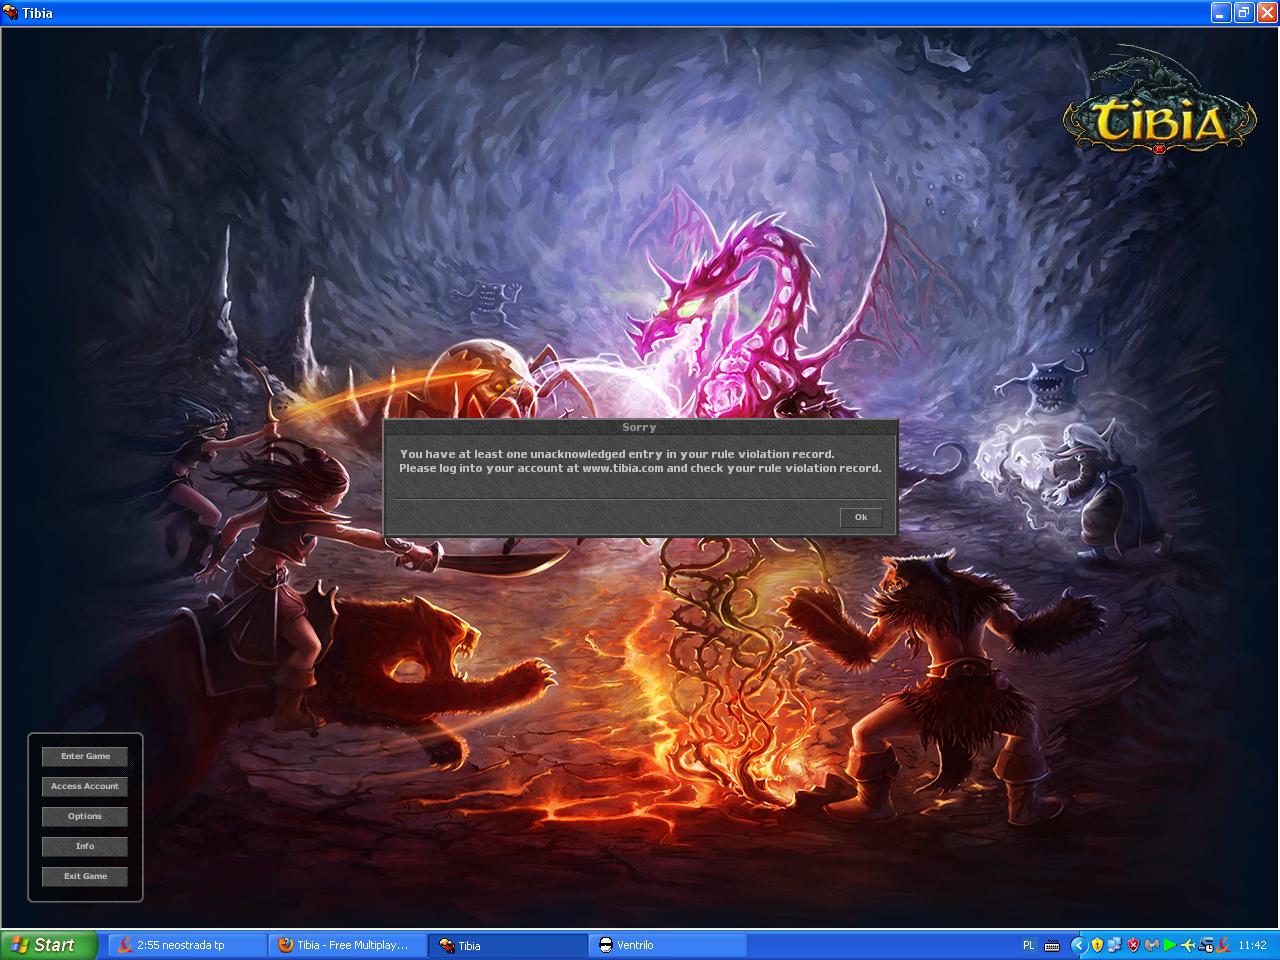Switch to Tibia Free Multiplayer browser window
This screenshot has width=1280, height=960.
[x=347, y=945]
